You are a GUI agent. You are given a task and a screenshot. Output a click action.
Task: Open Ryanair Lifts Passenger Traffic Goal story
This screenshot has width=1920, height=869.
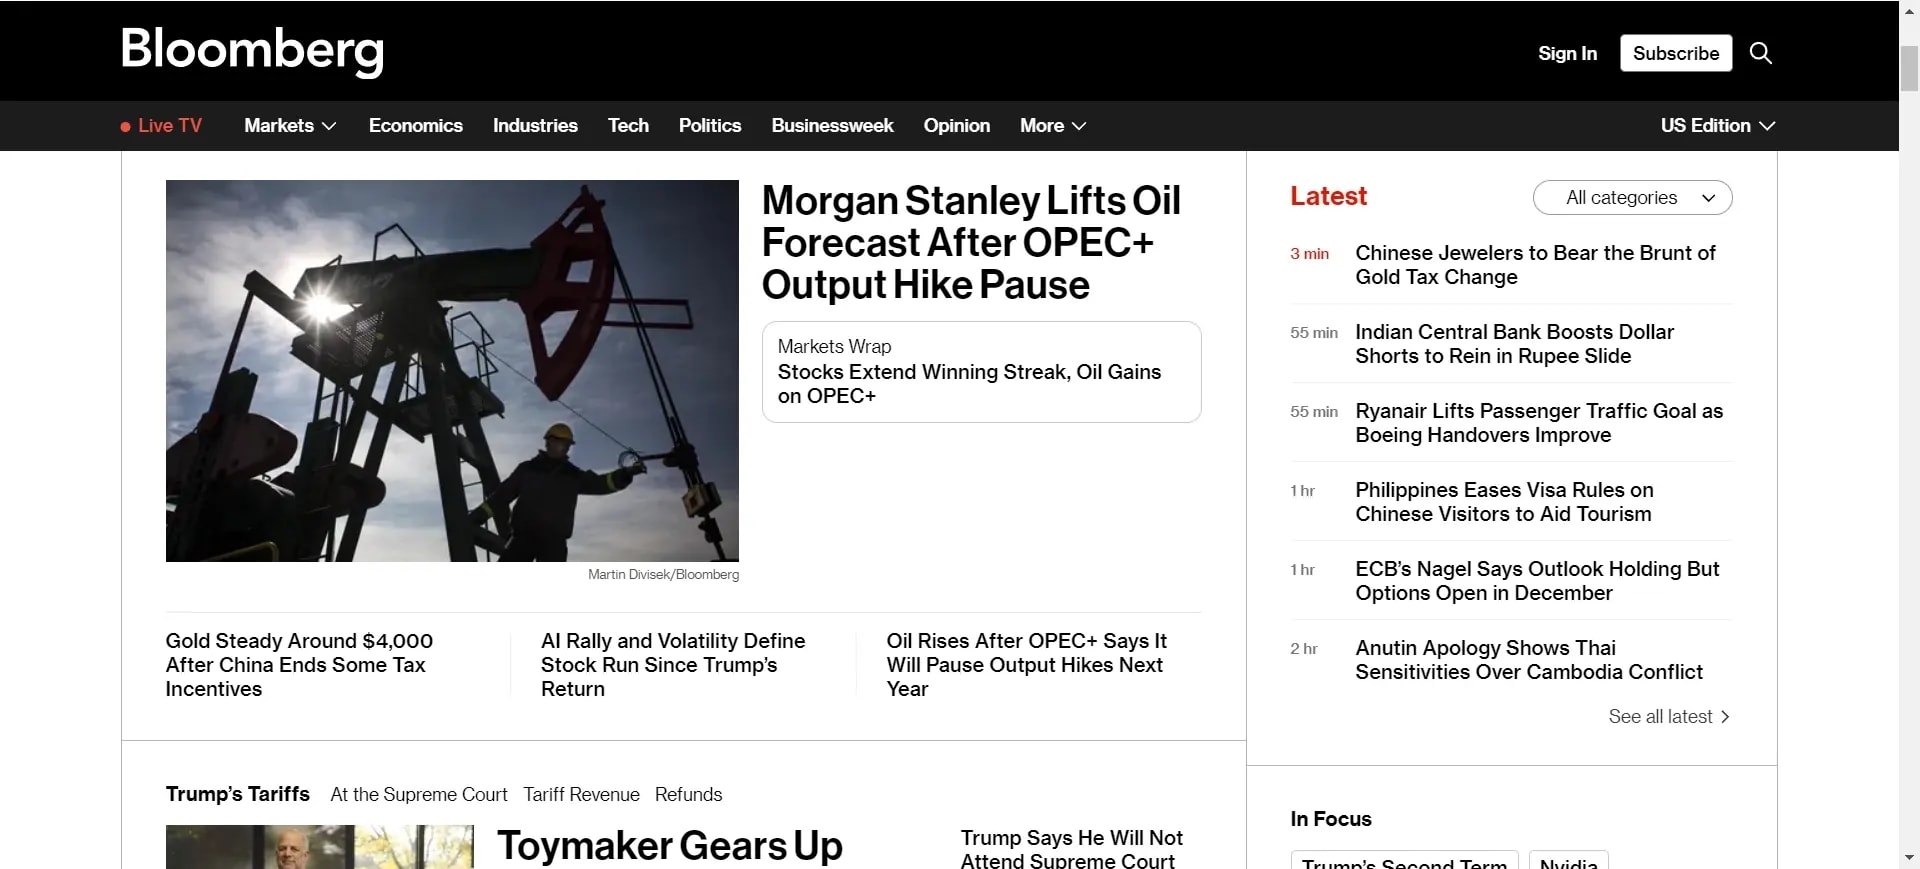point(1539,423)
